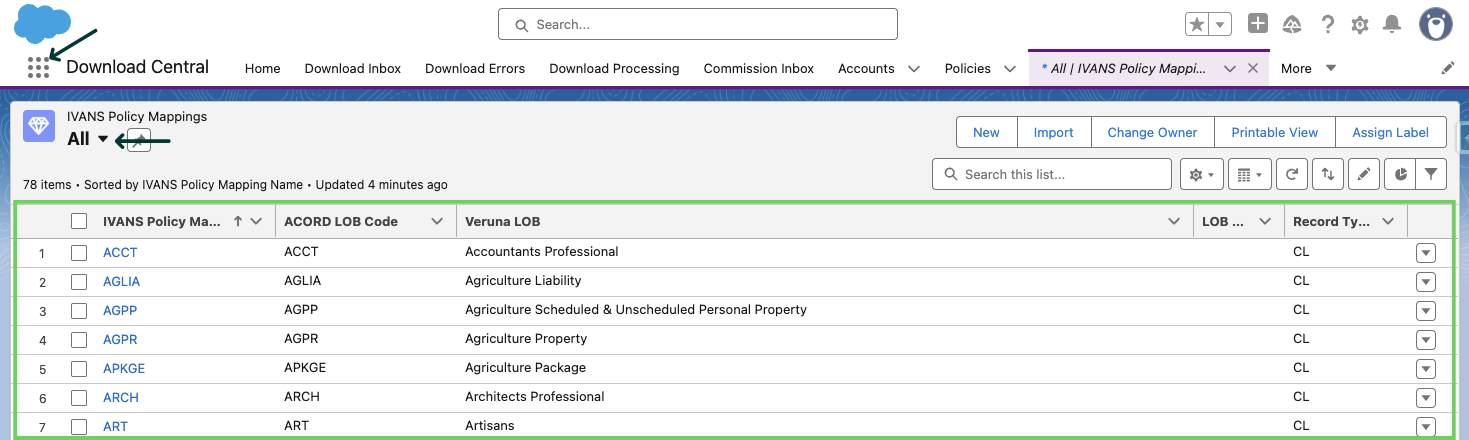Open the More navigation dropdown
Image resolution: width=1469 pixels, height=440 pixels.
pos(1309,68)
